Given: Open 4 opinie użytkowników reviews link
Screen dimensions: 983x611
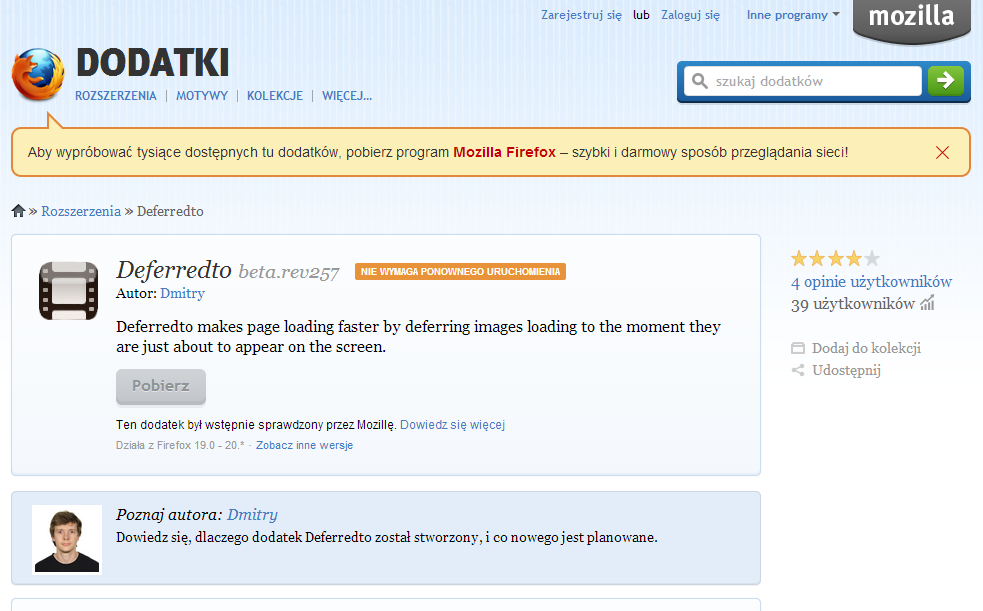Looking at the screenshot, I should [x=871, y=282].
